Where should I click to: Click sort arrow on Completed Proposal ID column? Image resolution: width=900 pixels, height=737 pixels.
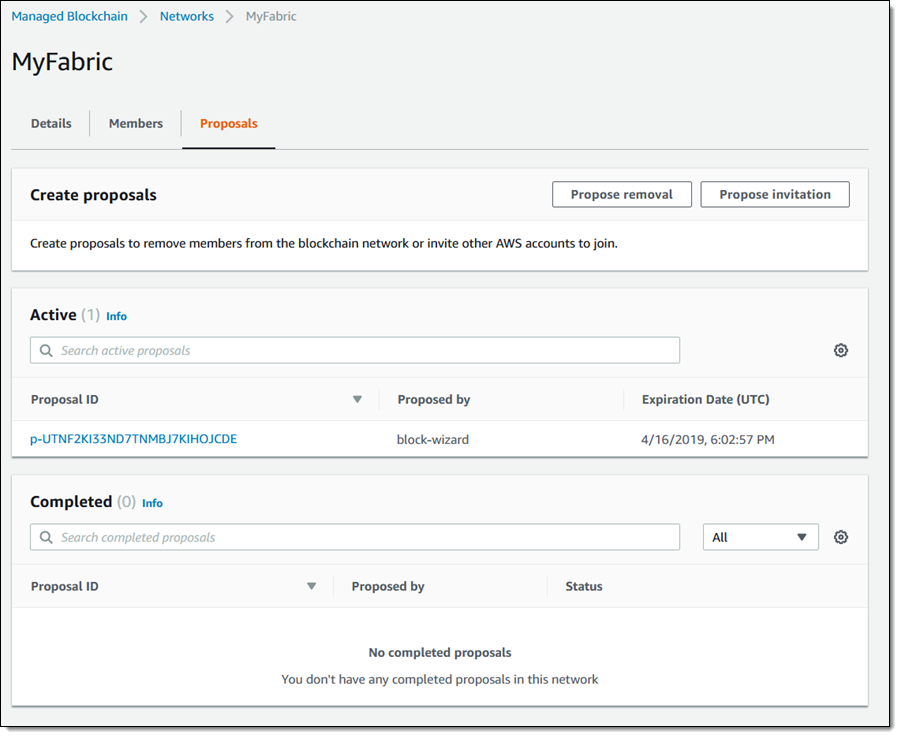[x=311, y=587]
